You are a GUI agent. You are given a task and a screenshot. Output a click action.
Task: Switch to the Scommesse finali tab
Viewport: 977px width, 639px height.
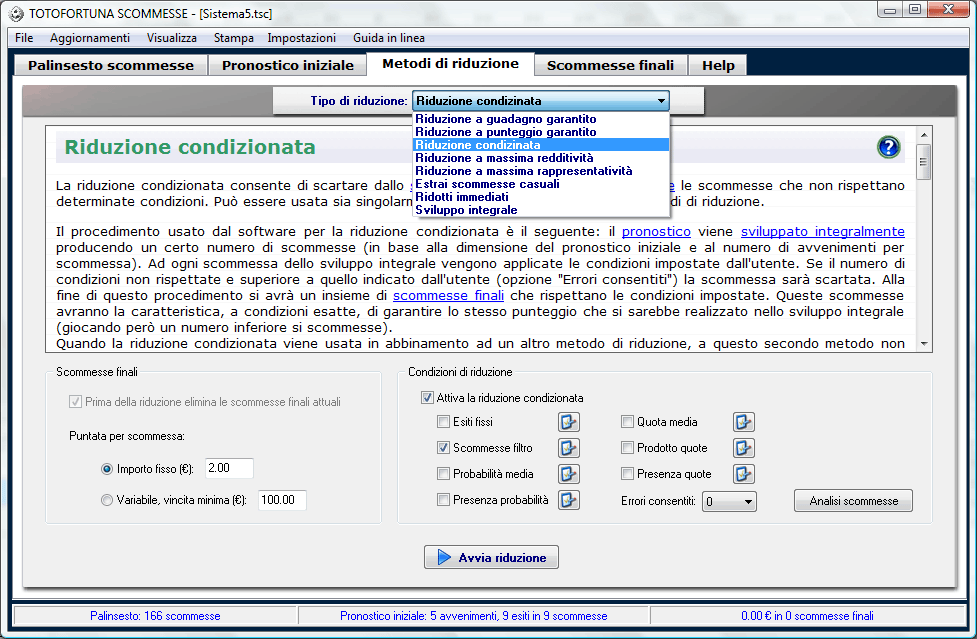(x=610, y=65)
